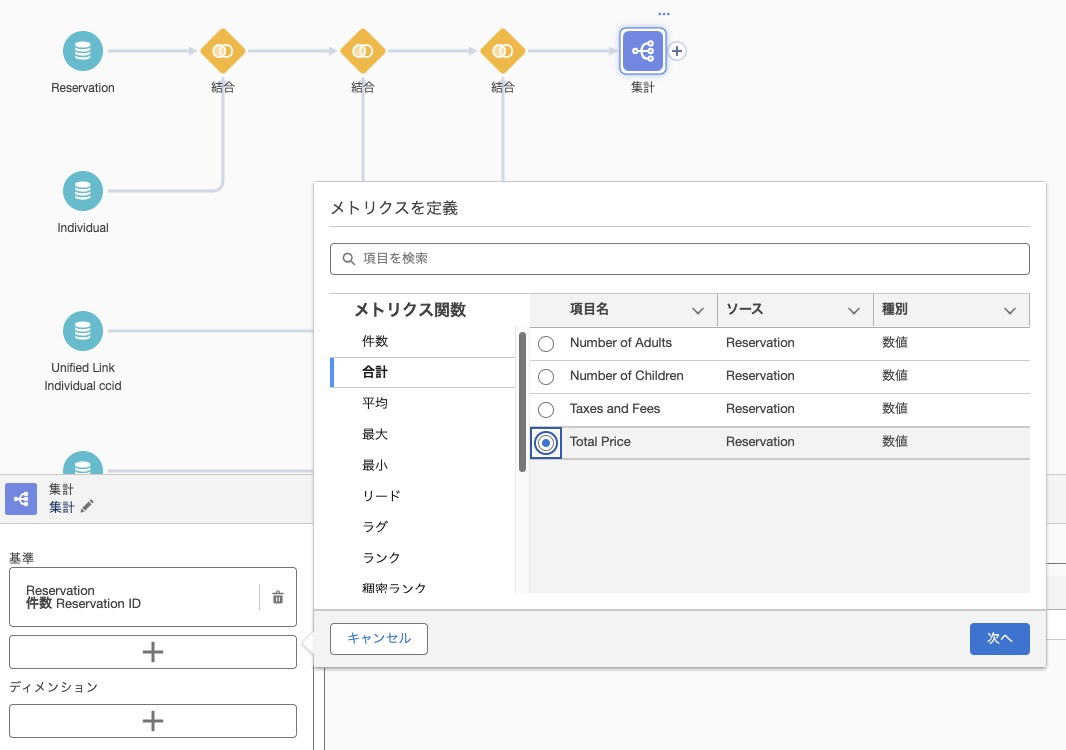Viewport: 1066px width, 750px height.
Task: Edit the 集計 name with pencil icon
Action: 87,507
